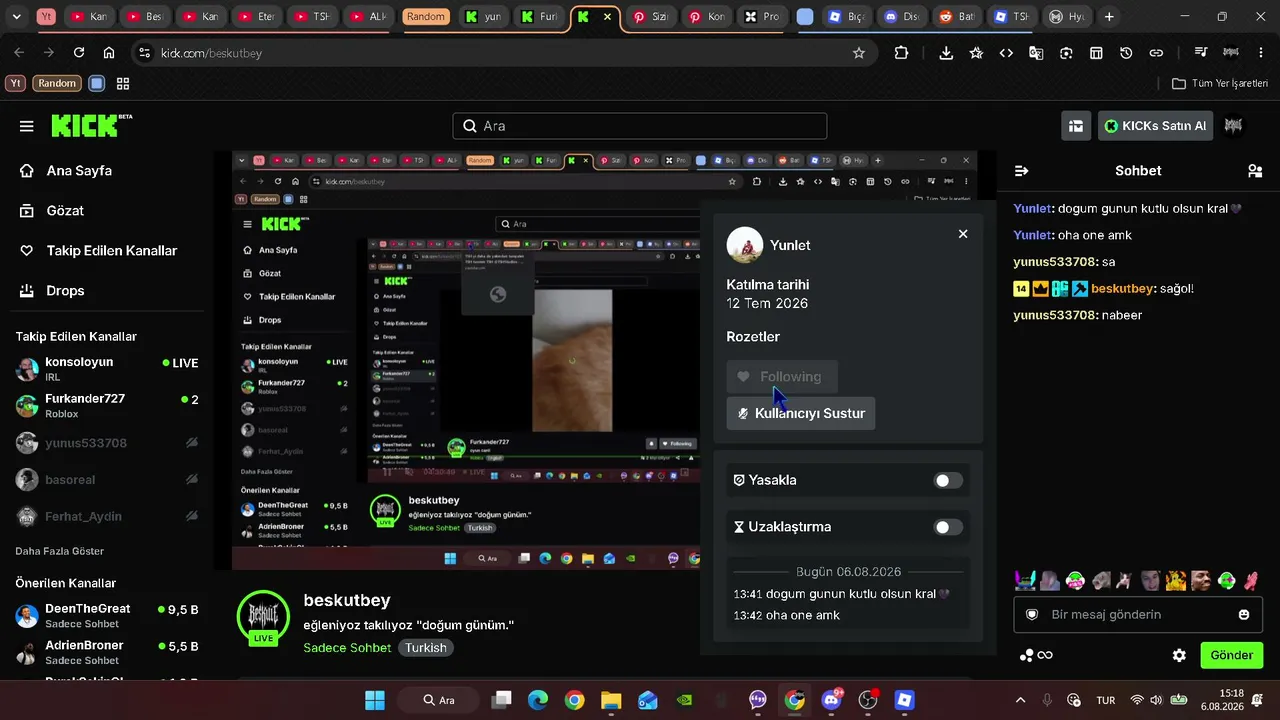Viewport: 1280px width, 720px height.
Task: Click Yunlet username in the first chat message
Action: click(1033, 209)
